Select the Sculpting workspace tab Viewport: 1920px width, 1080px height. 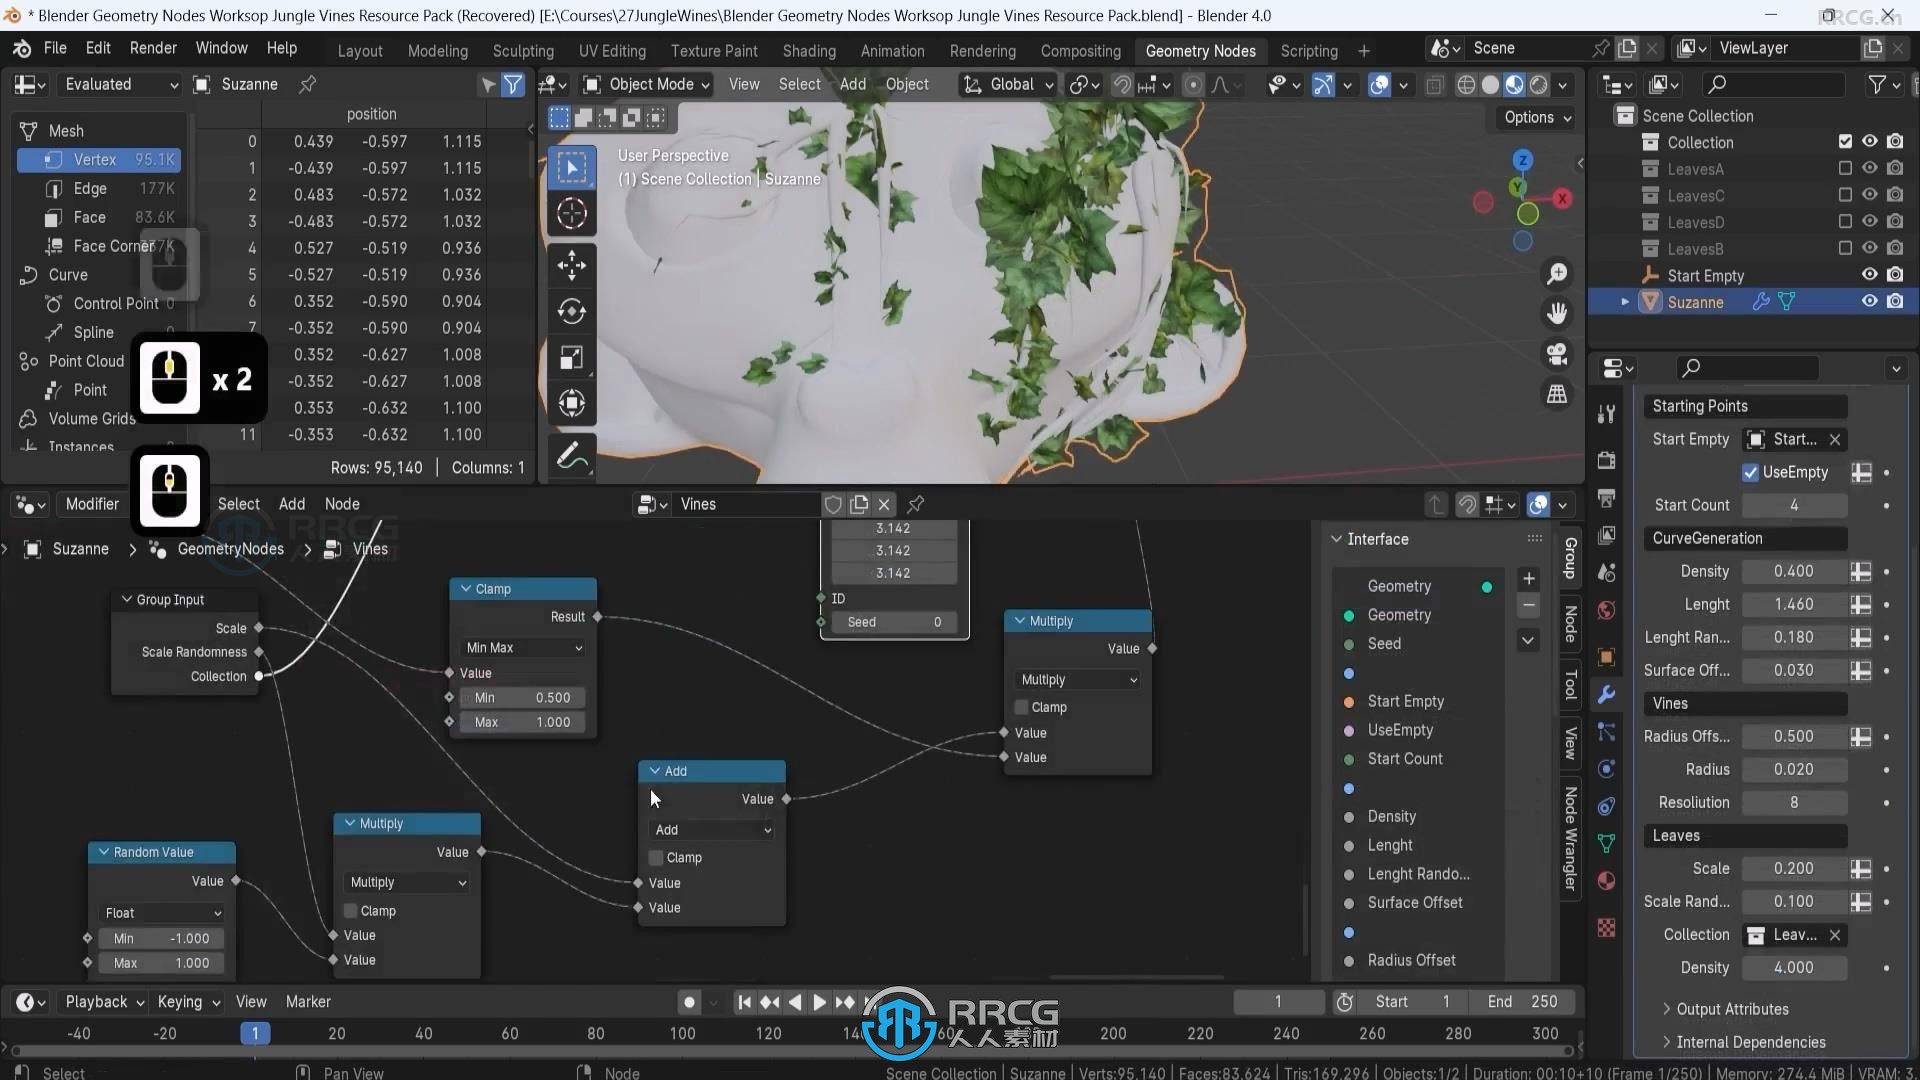click(x=525, y=50)
